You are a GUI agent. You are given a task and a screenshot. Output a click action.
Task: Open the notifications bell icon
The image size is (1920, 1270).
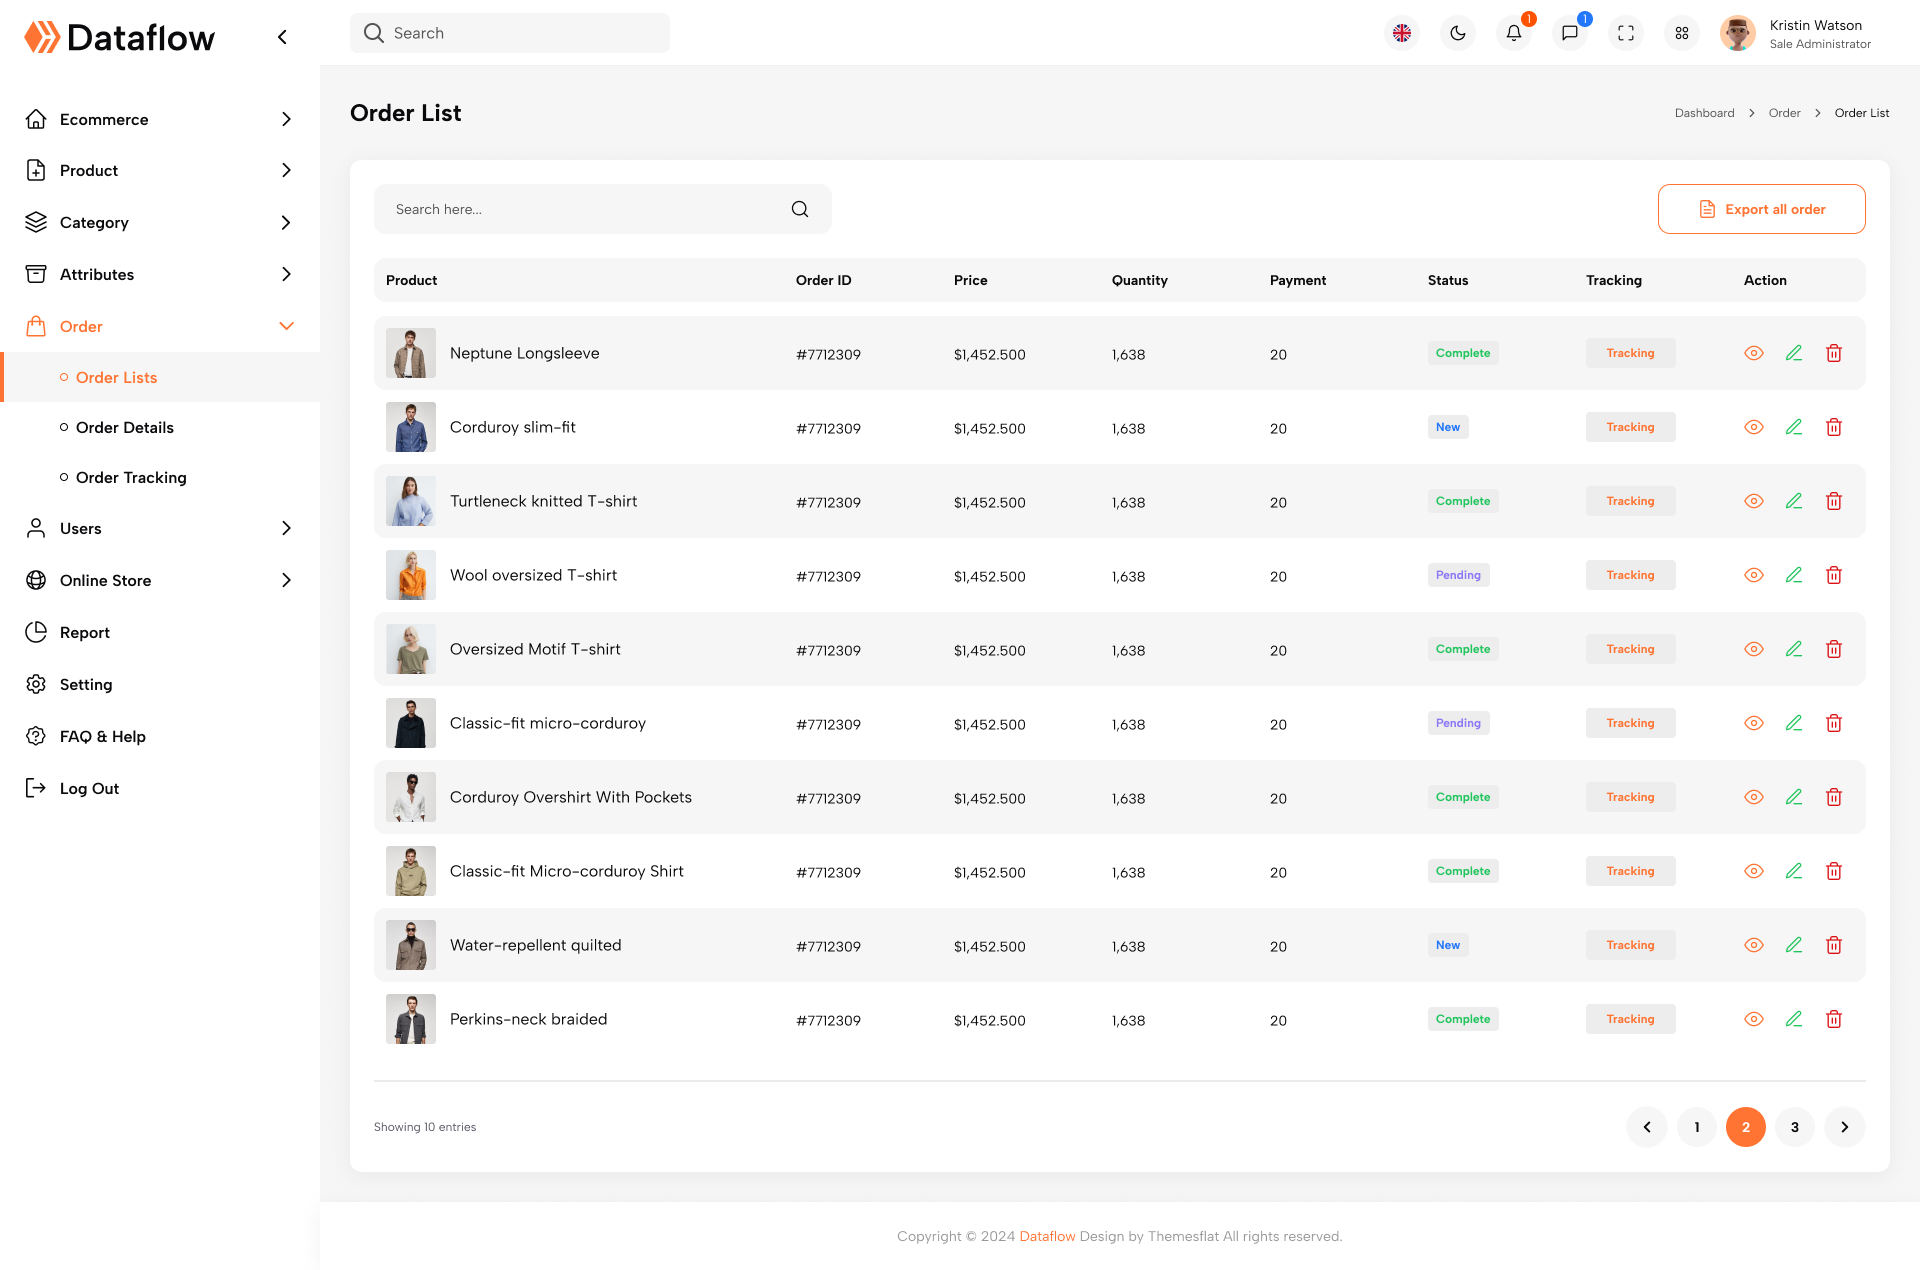pos(1513,33)
